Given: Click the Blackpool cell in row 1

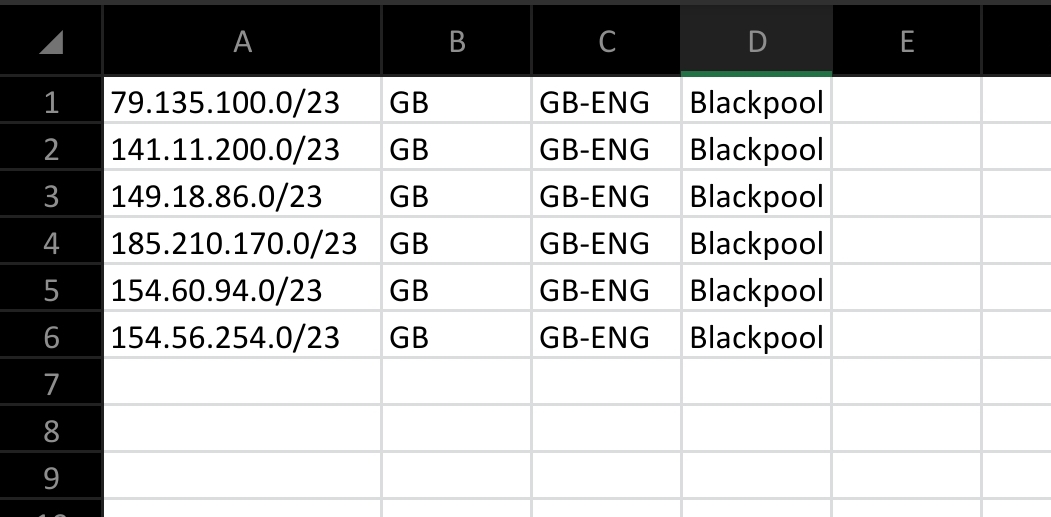Looking at the screenshot, I should click(x=757, y=100).
